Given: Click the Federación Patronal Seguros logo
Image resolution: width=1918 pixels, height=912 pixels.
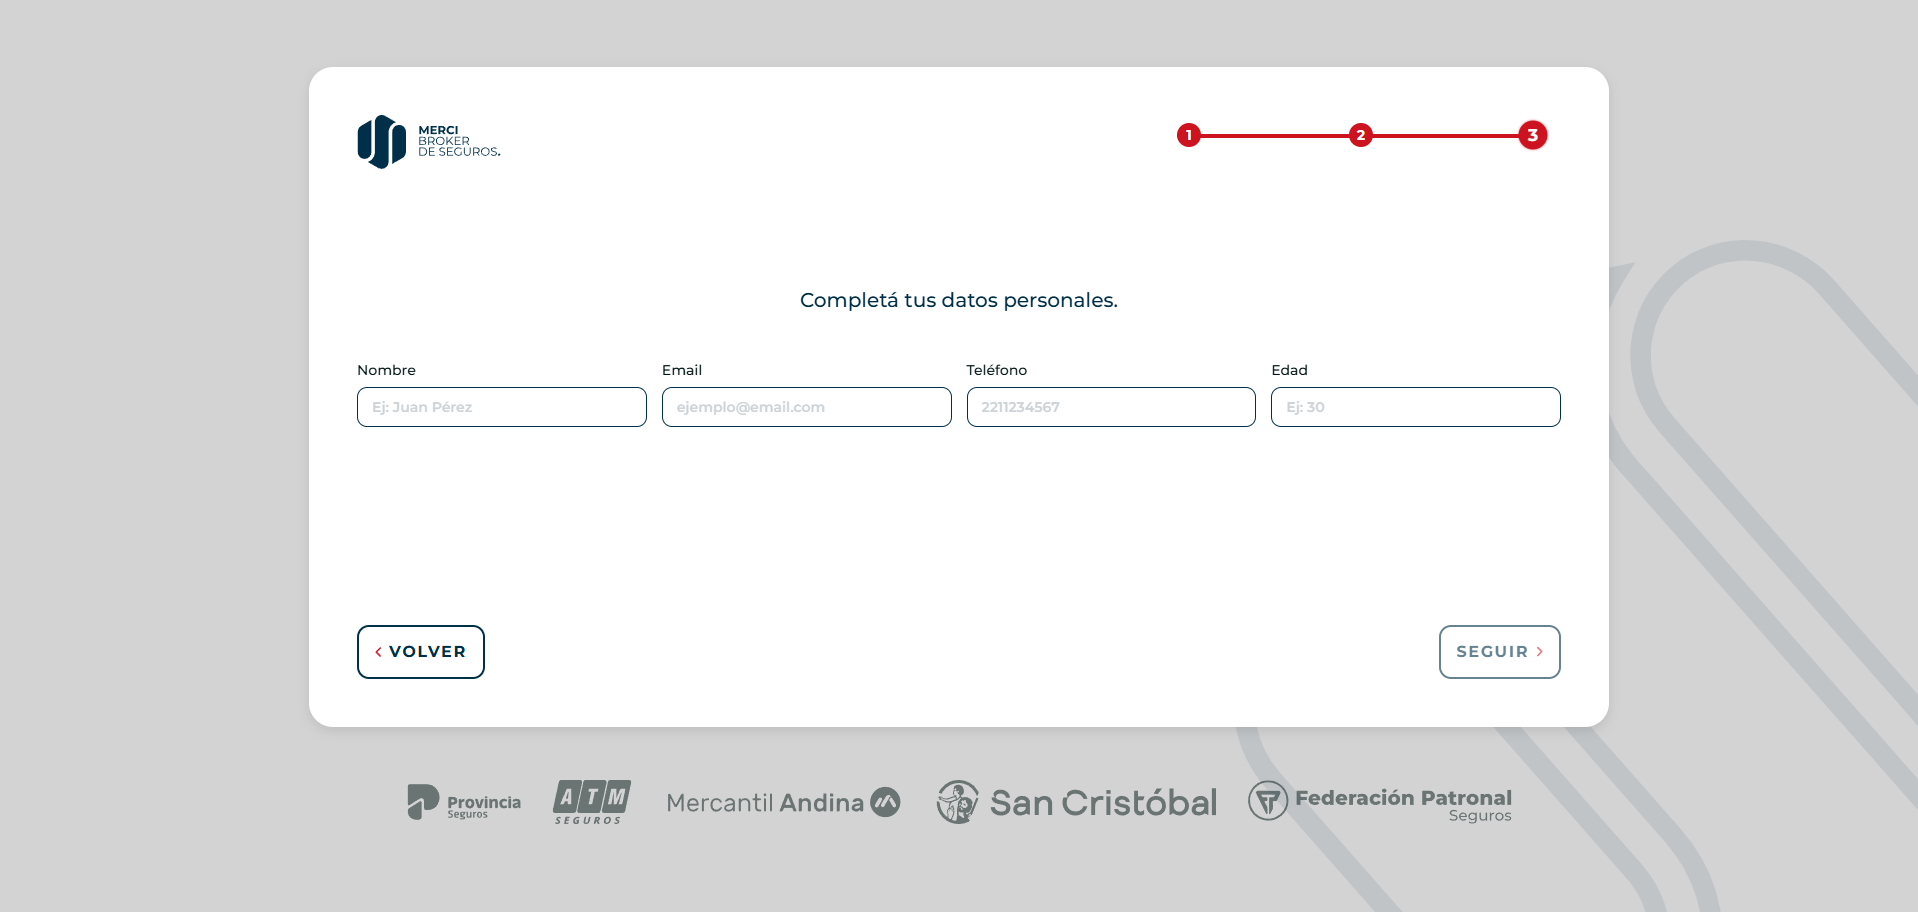Looking at the screenshot, I should pyautogui.click(x=1380, y=802).
